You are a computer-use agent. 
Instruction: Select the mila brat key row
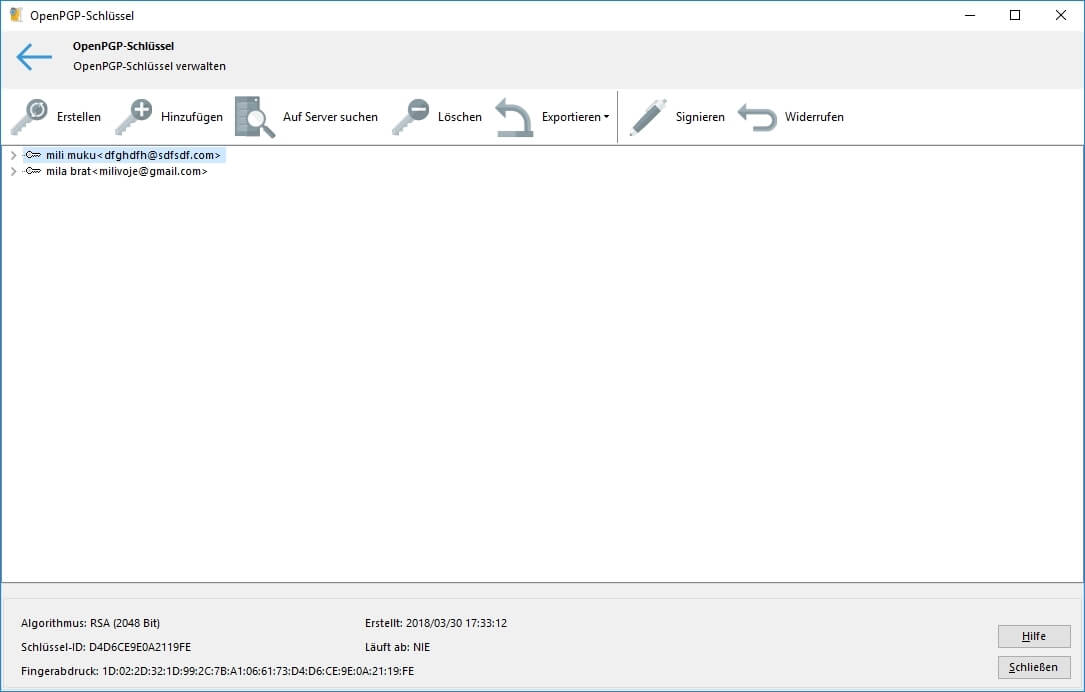[126, 172]
